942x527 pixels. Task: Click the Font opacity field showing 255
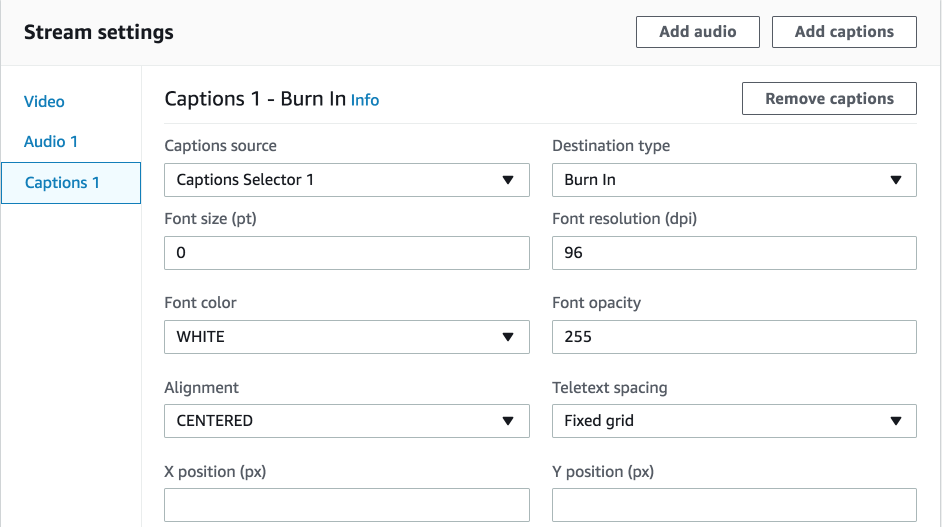pyautogui.click(x=734, y=337)
